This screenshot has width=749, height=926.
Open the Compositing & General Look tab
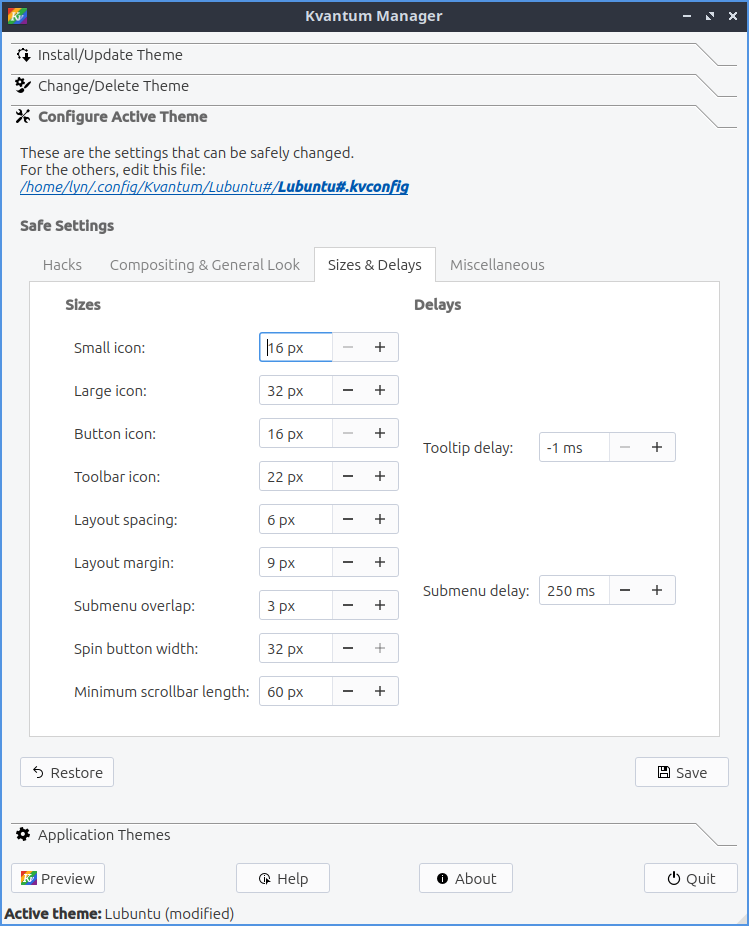tap(205, 265)
